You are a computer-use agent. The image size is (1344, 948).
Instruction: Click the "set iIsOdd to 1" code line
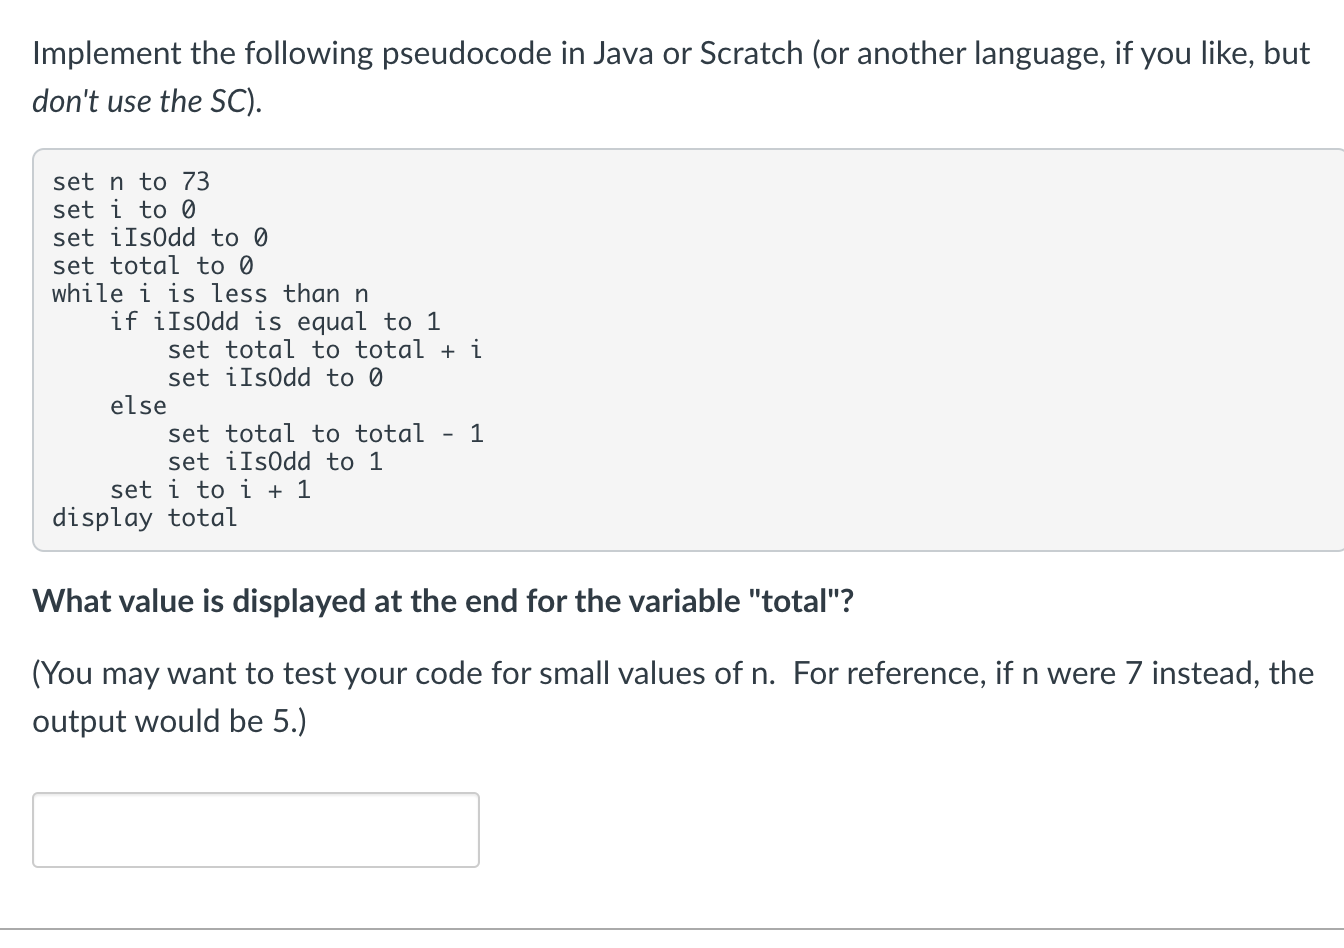[275, 462]
